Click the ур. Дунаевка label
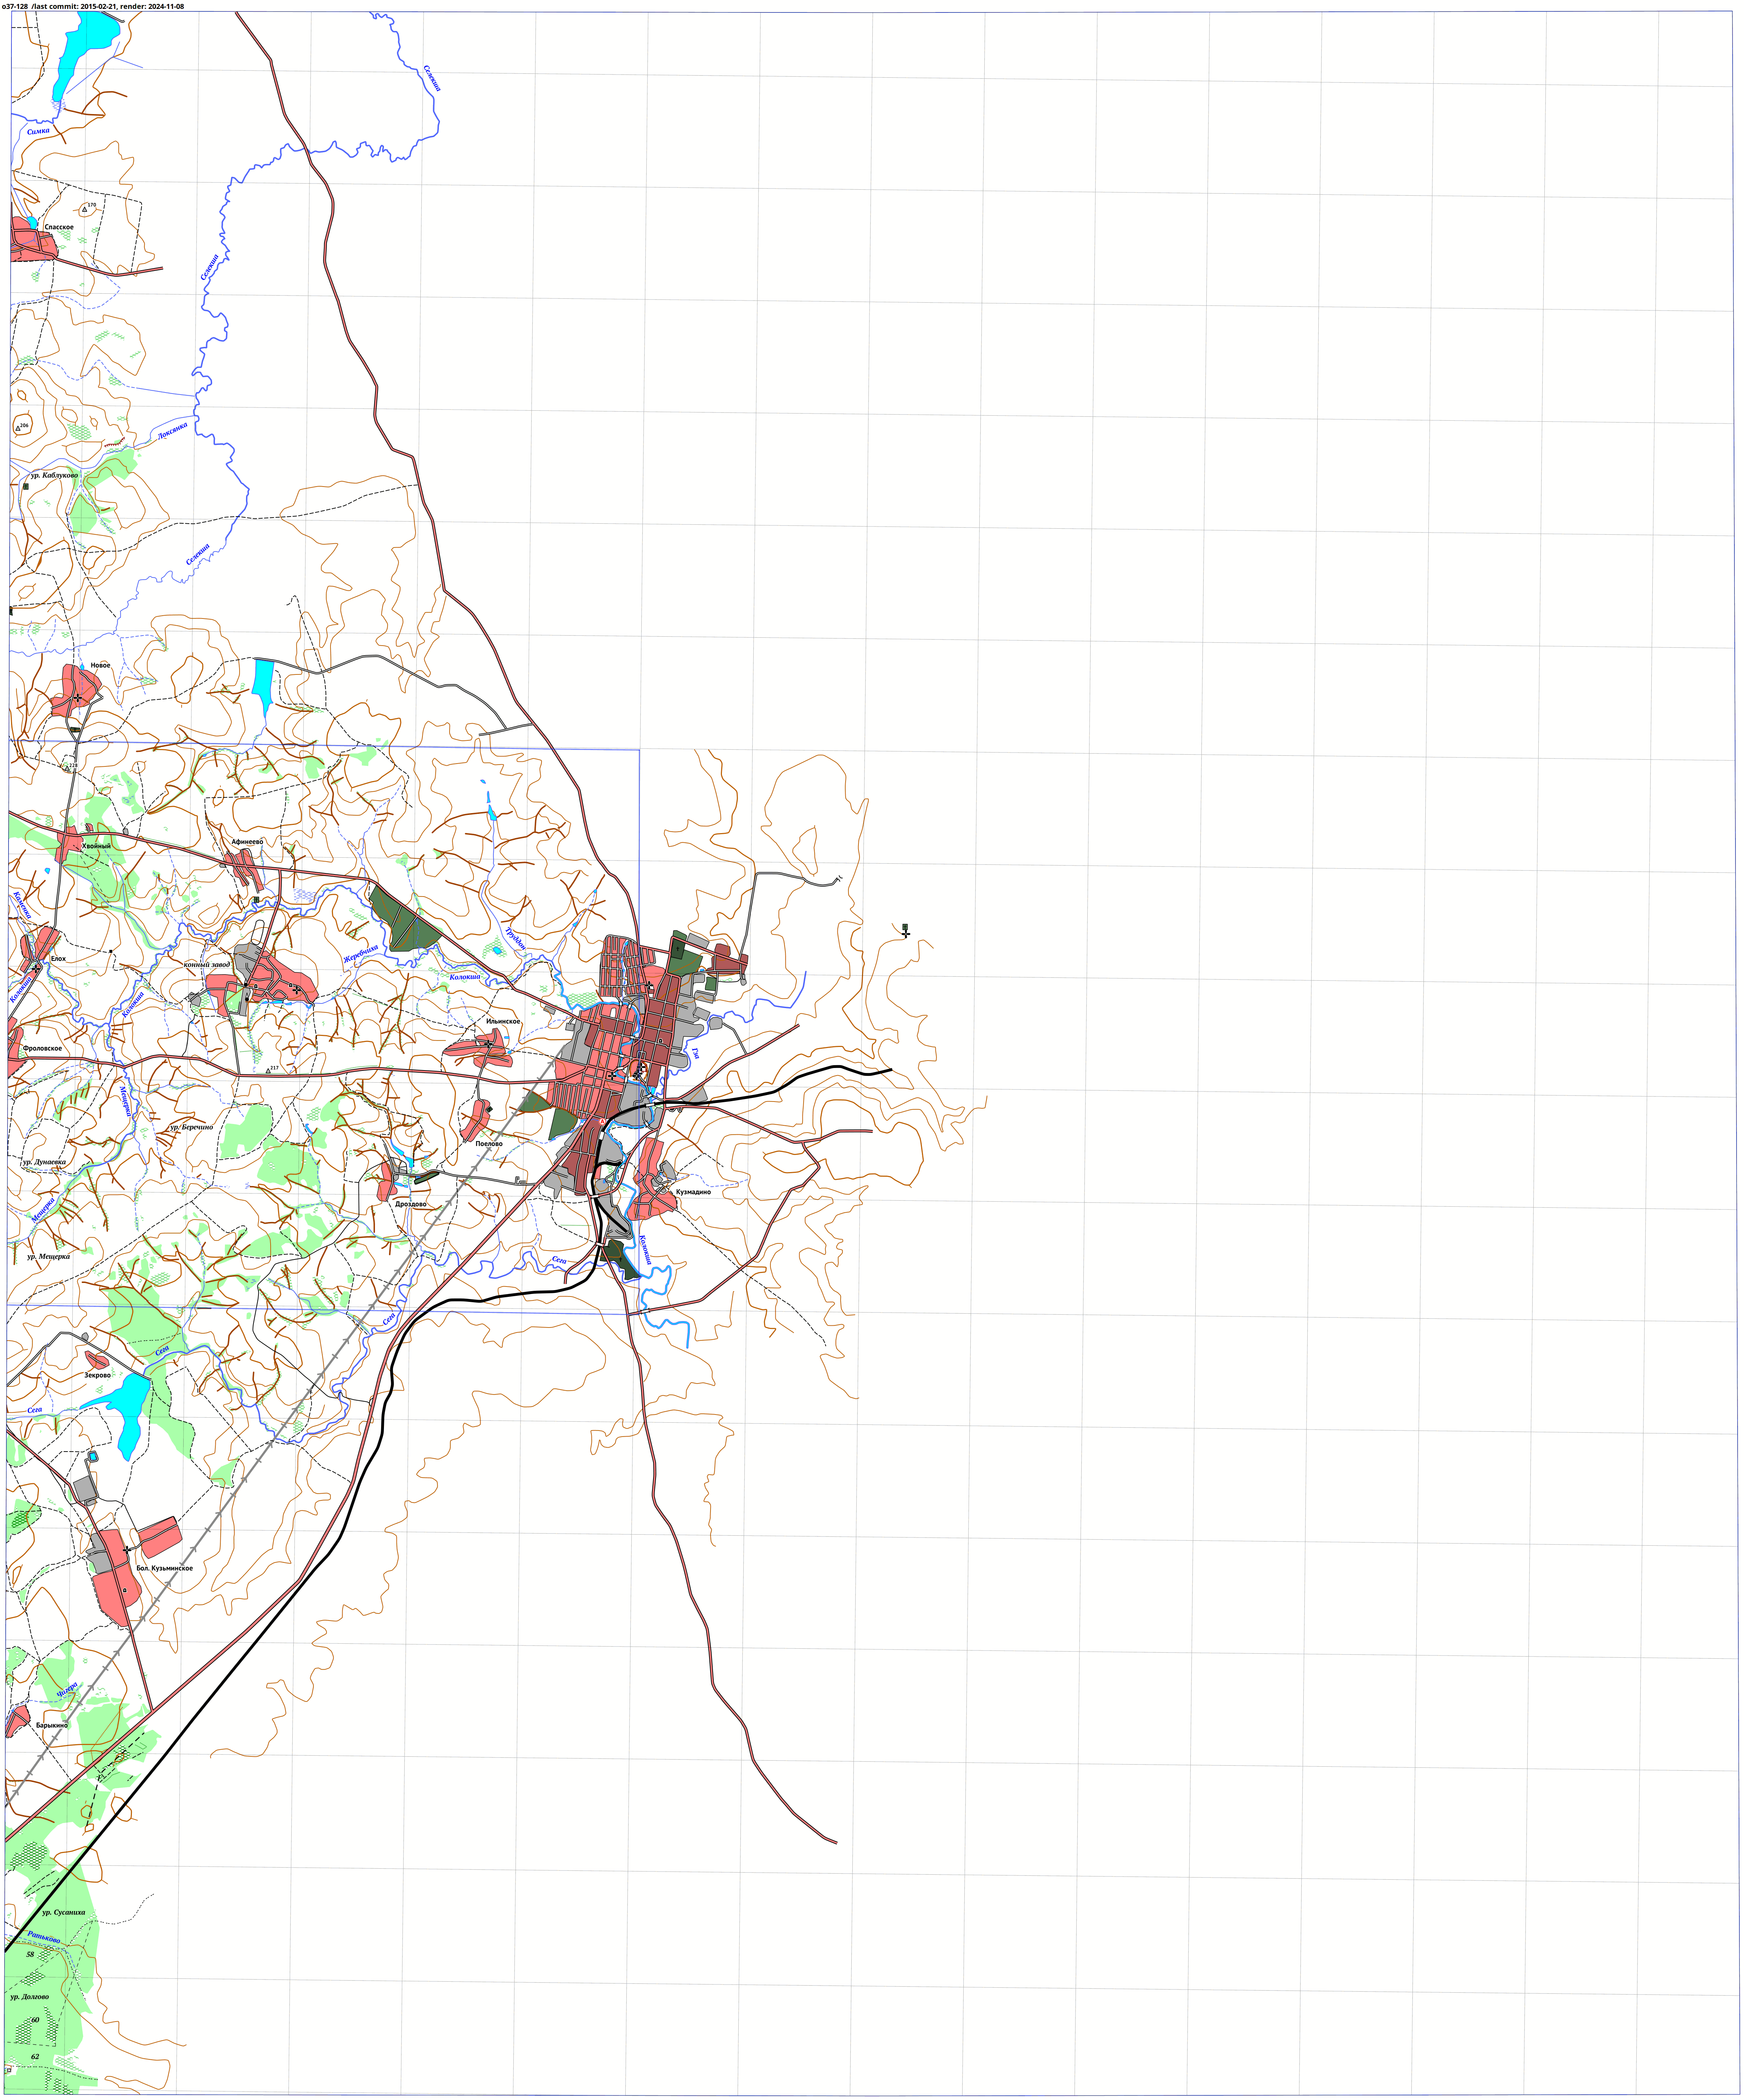The width and height of the screenshot is (1744, 2100). (44, 1162)
